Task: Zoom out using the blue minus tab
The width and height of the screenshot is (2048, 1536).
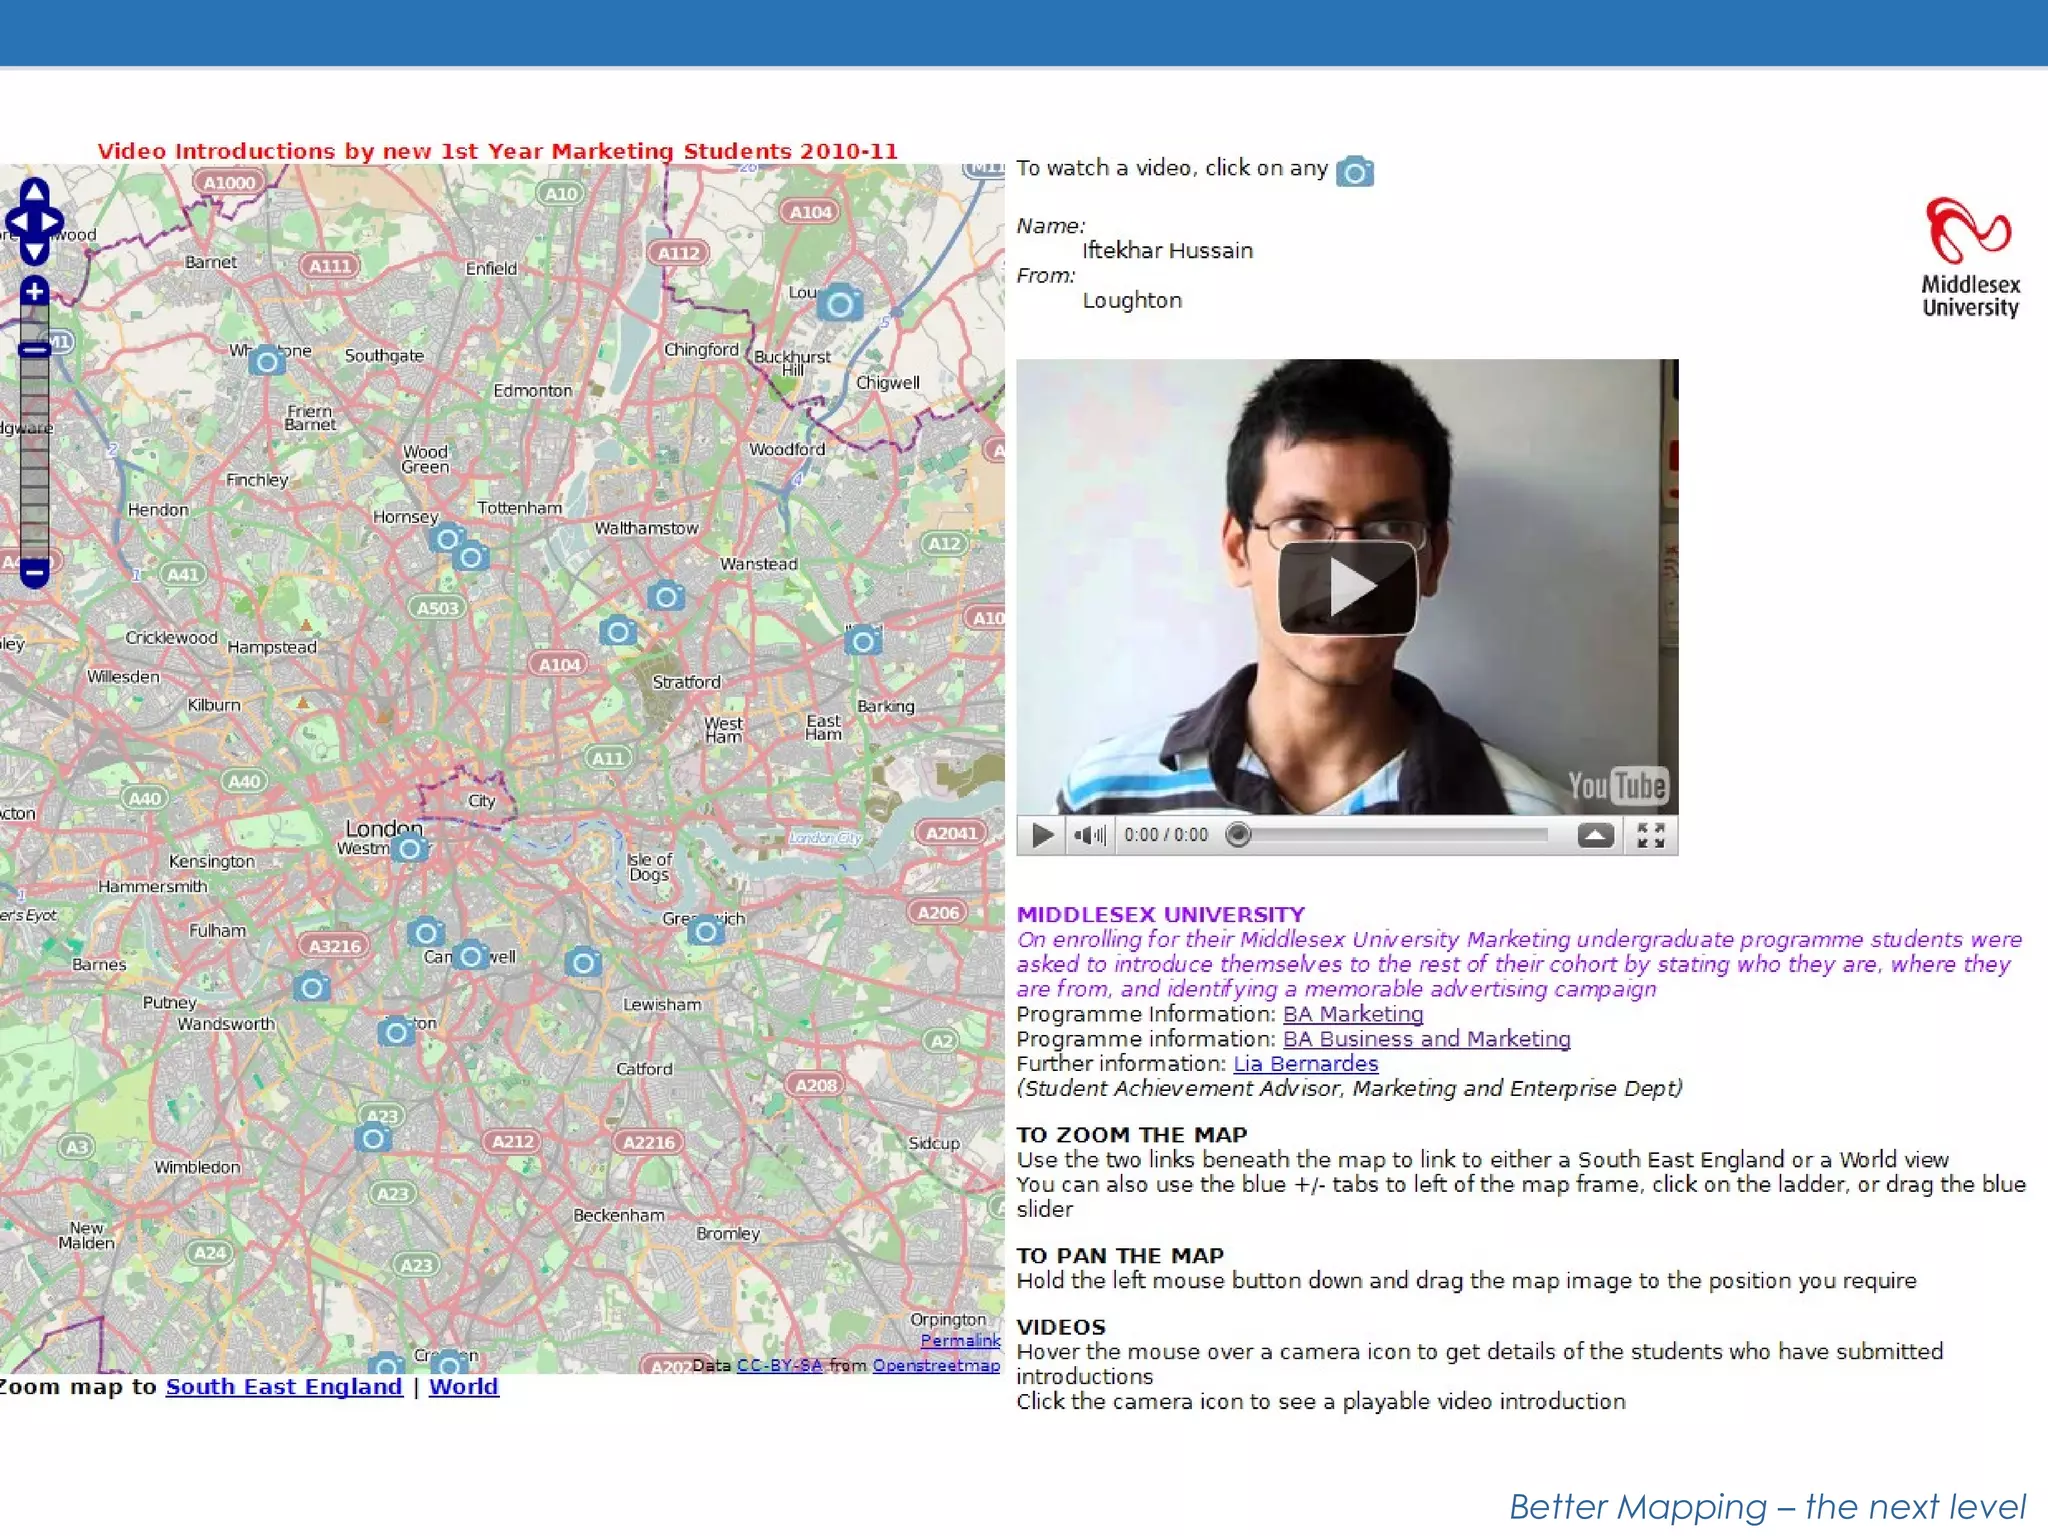Action: point(34,573)
